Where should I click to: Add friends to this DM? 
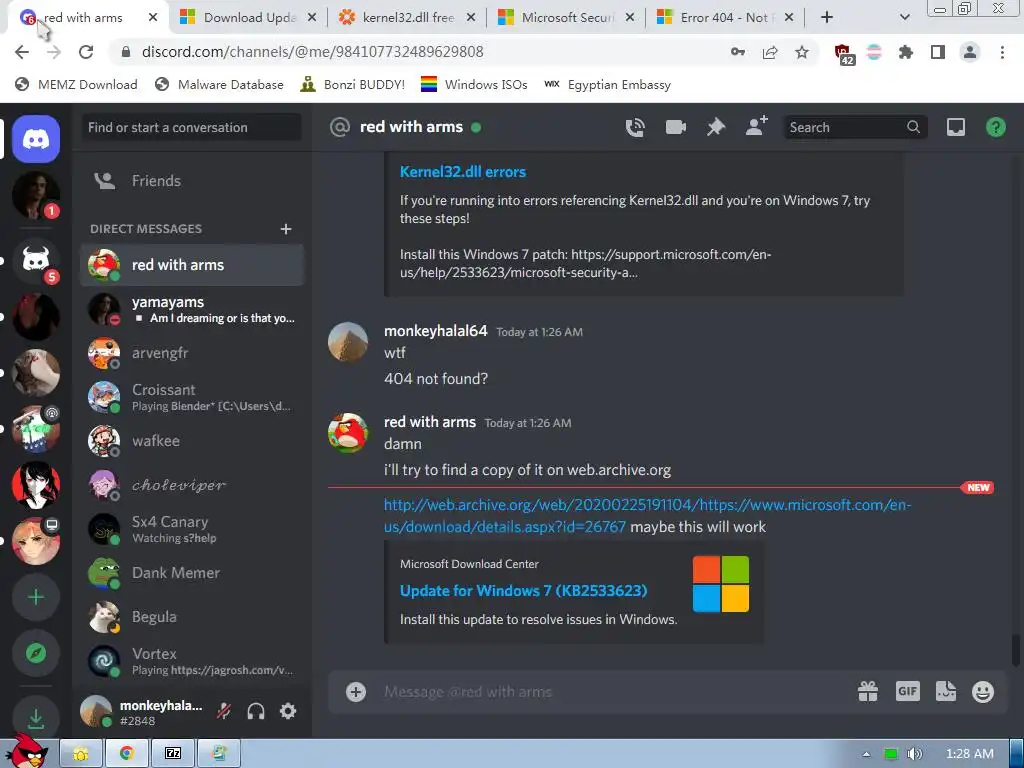[756, 126]
